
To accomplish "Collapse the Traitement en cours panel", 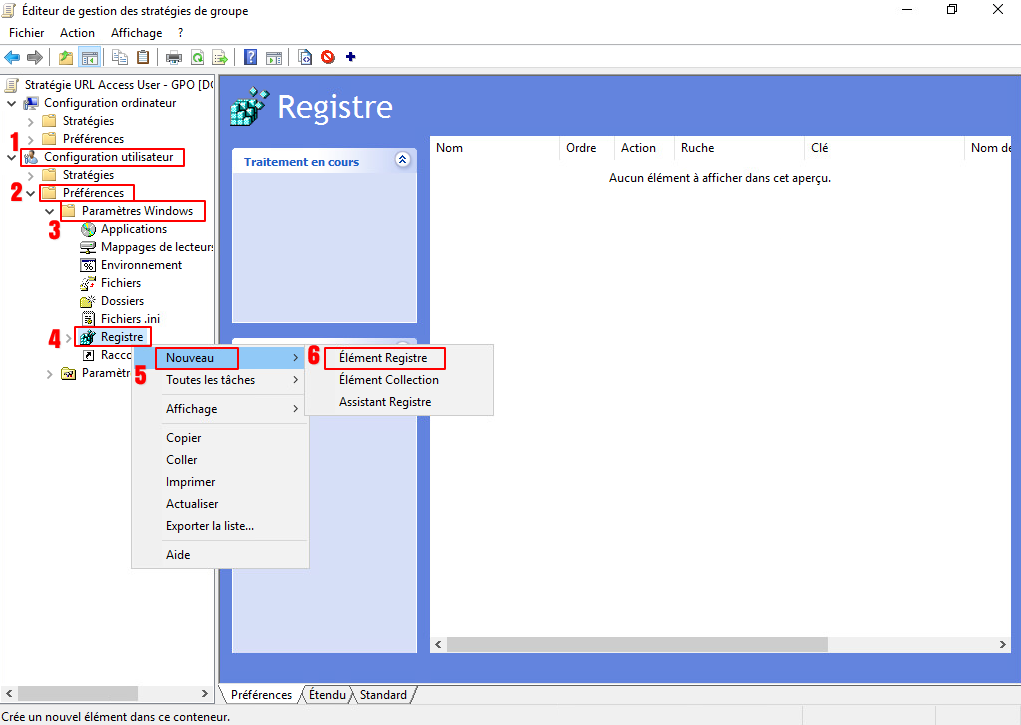I will coord(402,160).
